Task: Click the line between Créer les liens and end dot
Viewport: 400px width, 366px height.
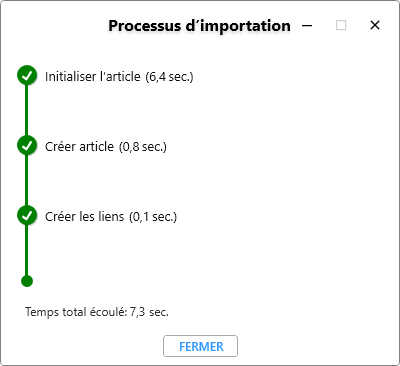Action: click(x=27, y=250)
